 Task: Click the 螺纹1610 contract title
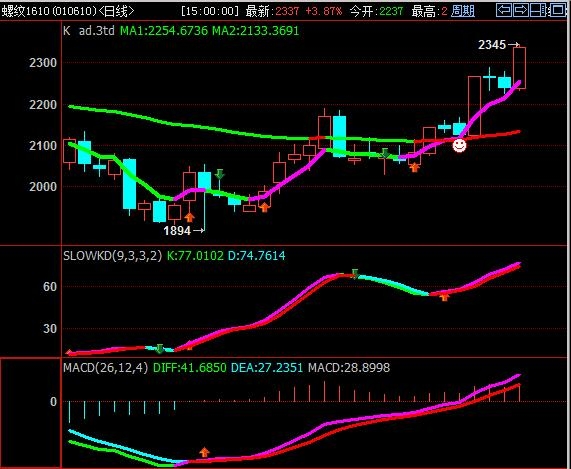[x=25, y=11]
